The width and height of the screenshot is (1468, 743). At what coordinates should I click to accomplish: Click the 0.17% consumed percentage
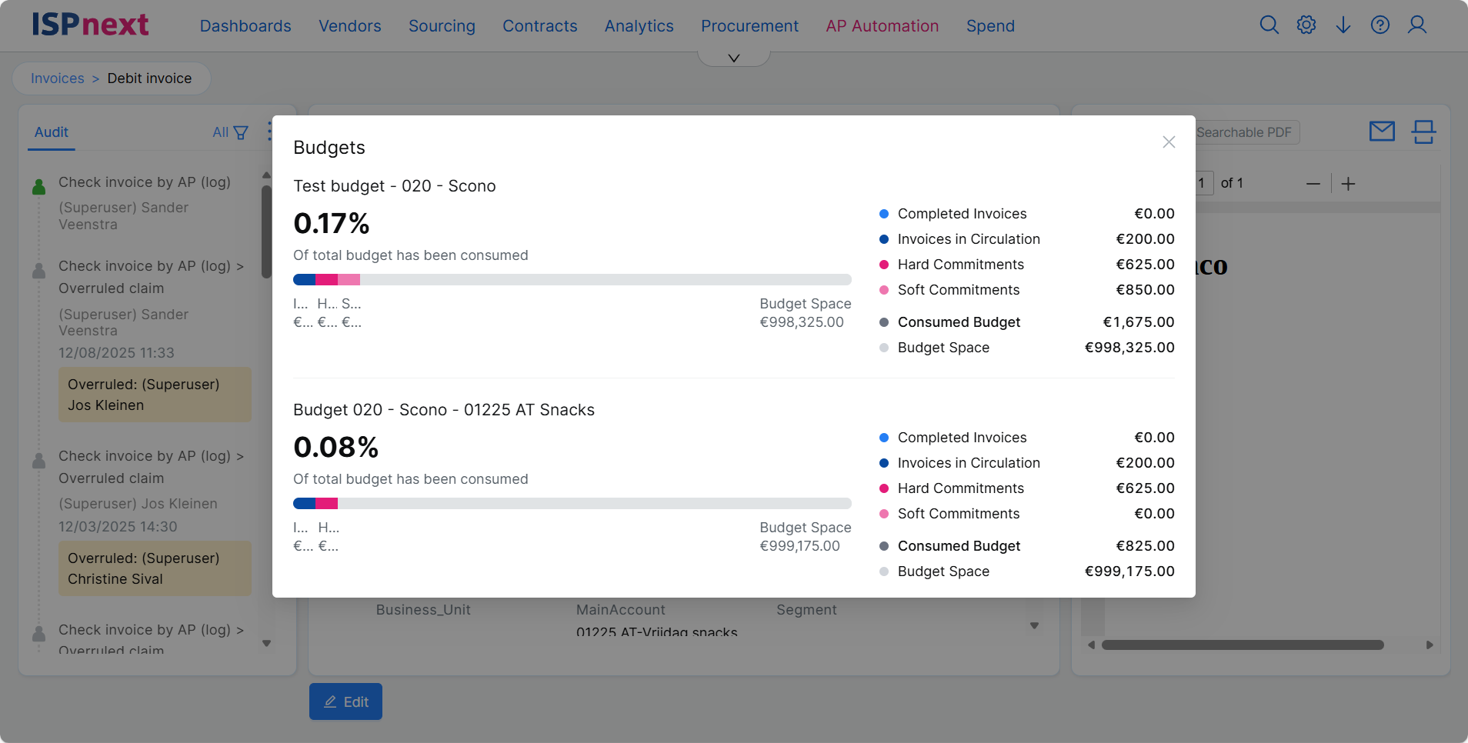[x=331, y=223]
